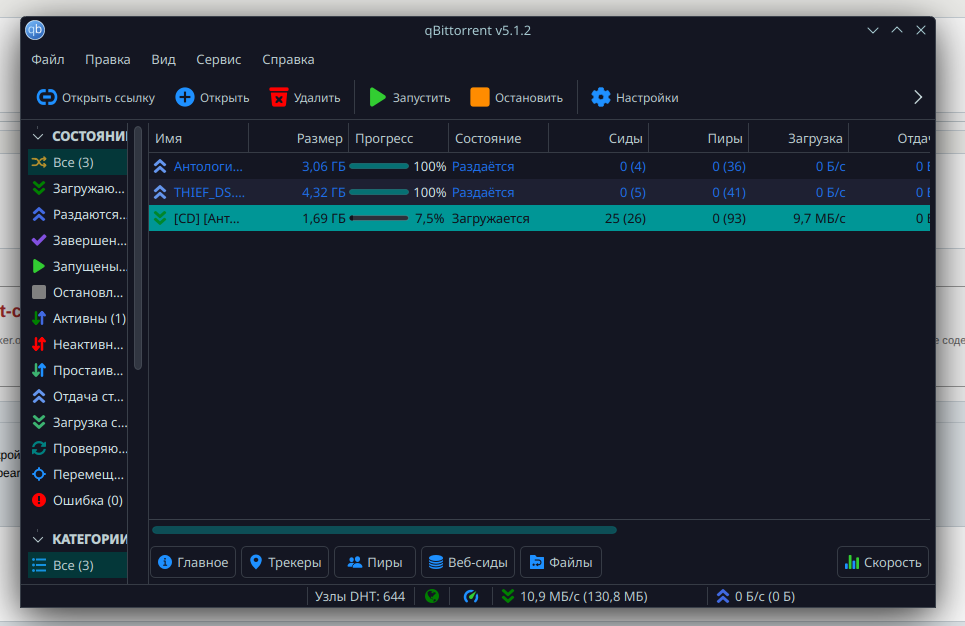This screenshot has width=965, height=626.
Task: Open the Вид menu
Action: [x=164, y=60]
